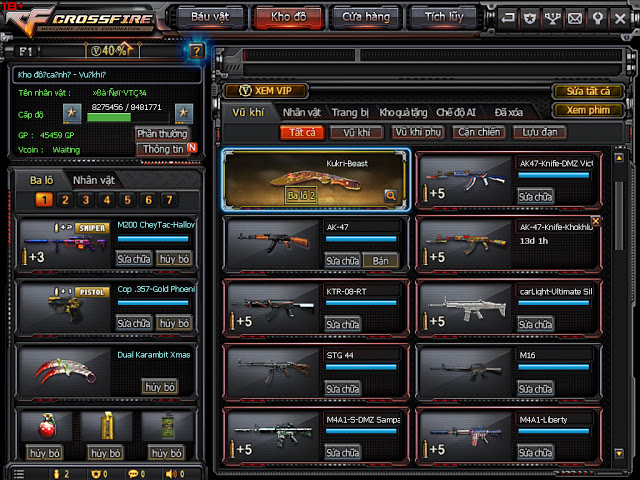The image size is (640, 480).
Task: Select backpack slot 7
Action: tap(169, 200)
